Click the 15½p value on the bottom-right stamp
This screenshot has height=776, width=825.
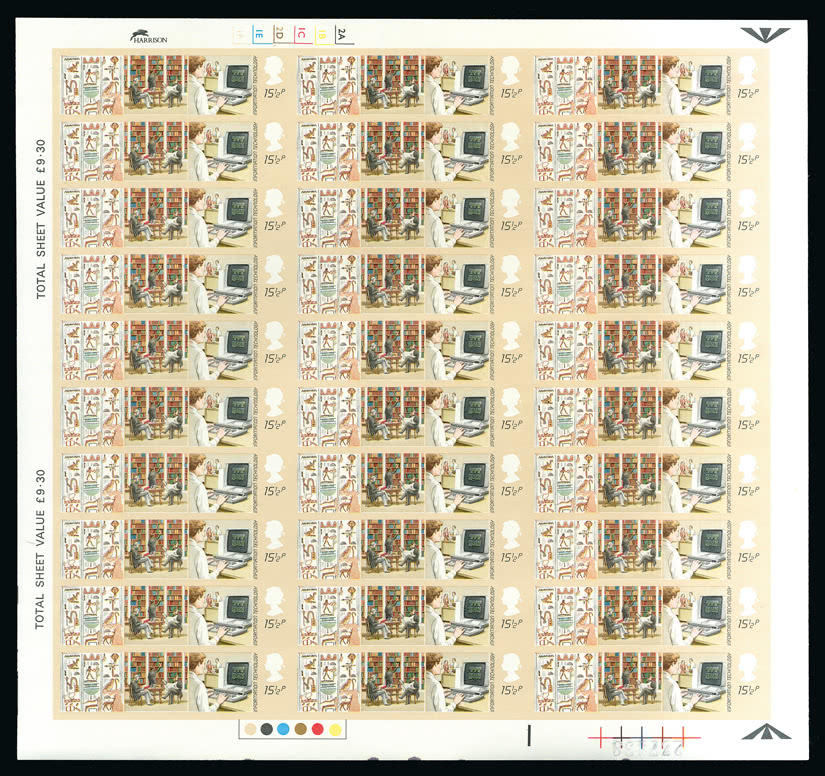click(x=748, y=690)
